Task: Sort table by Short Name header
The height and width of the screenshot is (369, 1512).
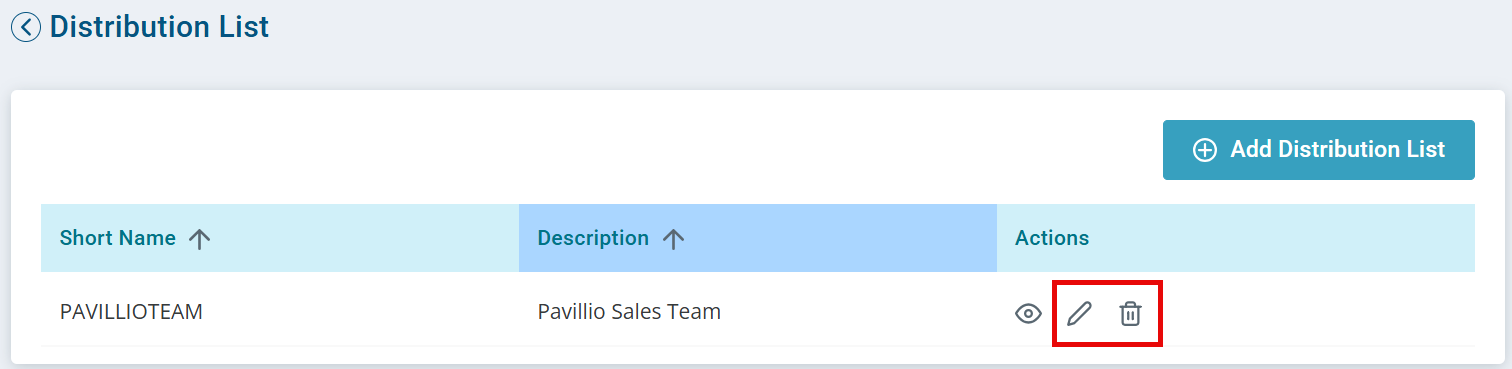Action: [280, 238]
